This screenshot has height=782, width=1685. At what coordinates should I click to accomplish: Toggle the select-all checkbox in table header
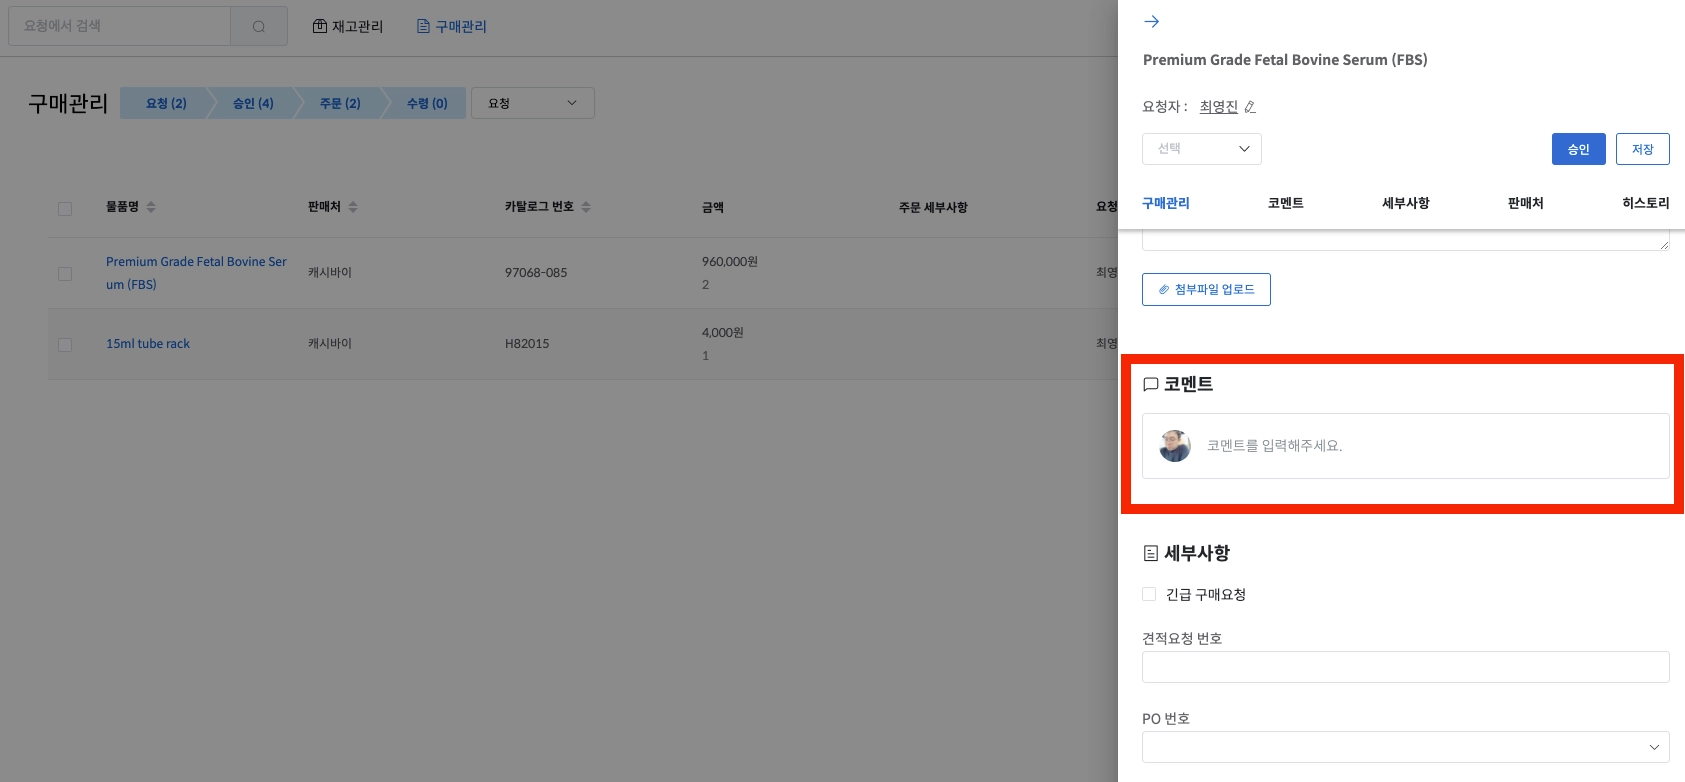click(65, 209)
